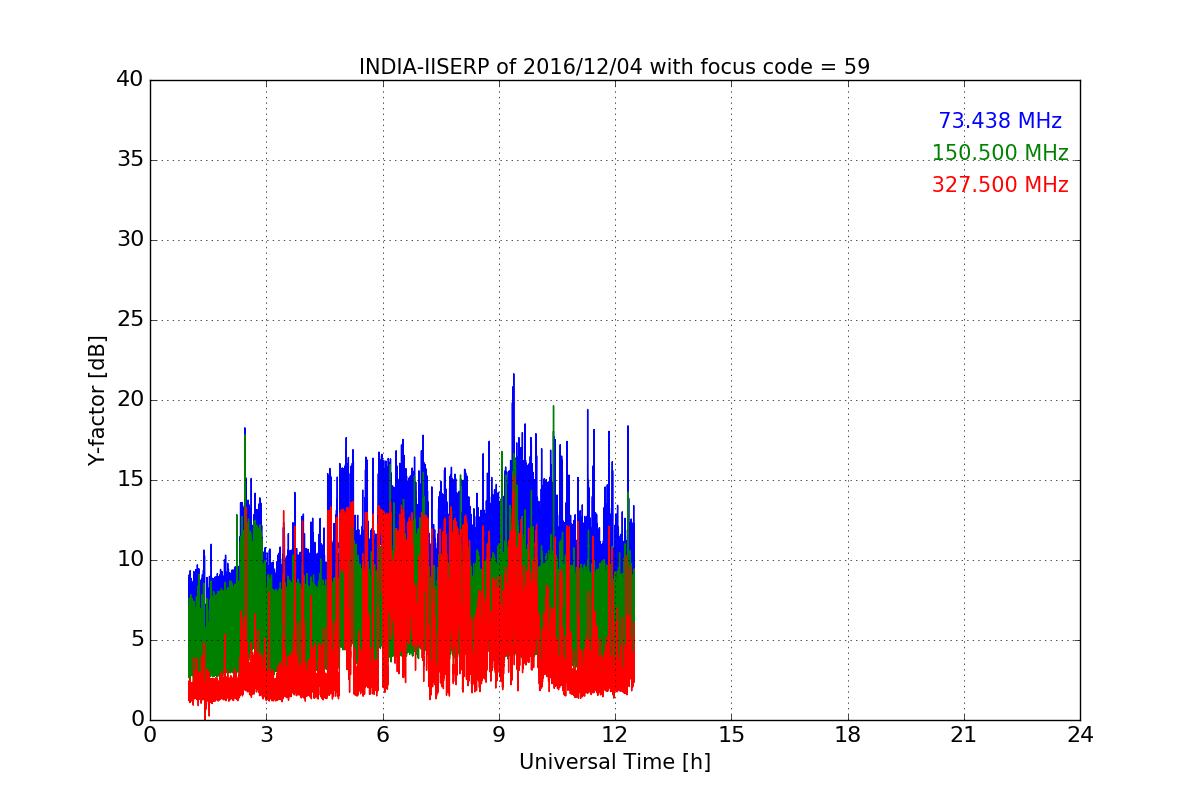This screenshot has width=1200, height=800.
Task: Click the x-axis tick label 3
Action: [x=266, y=735]
